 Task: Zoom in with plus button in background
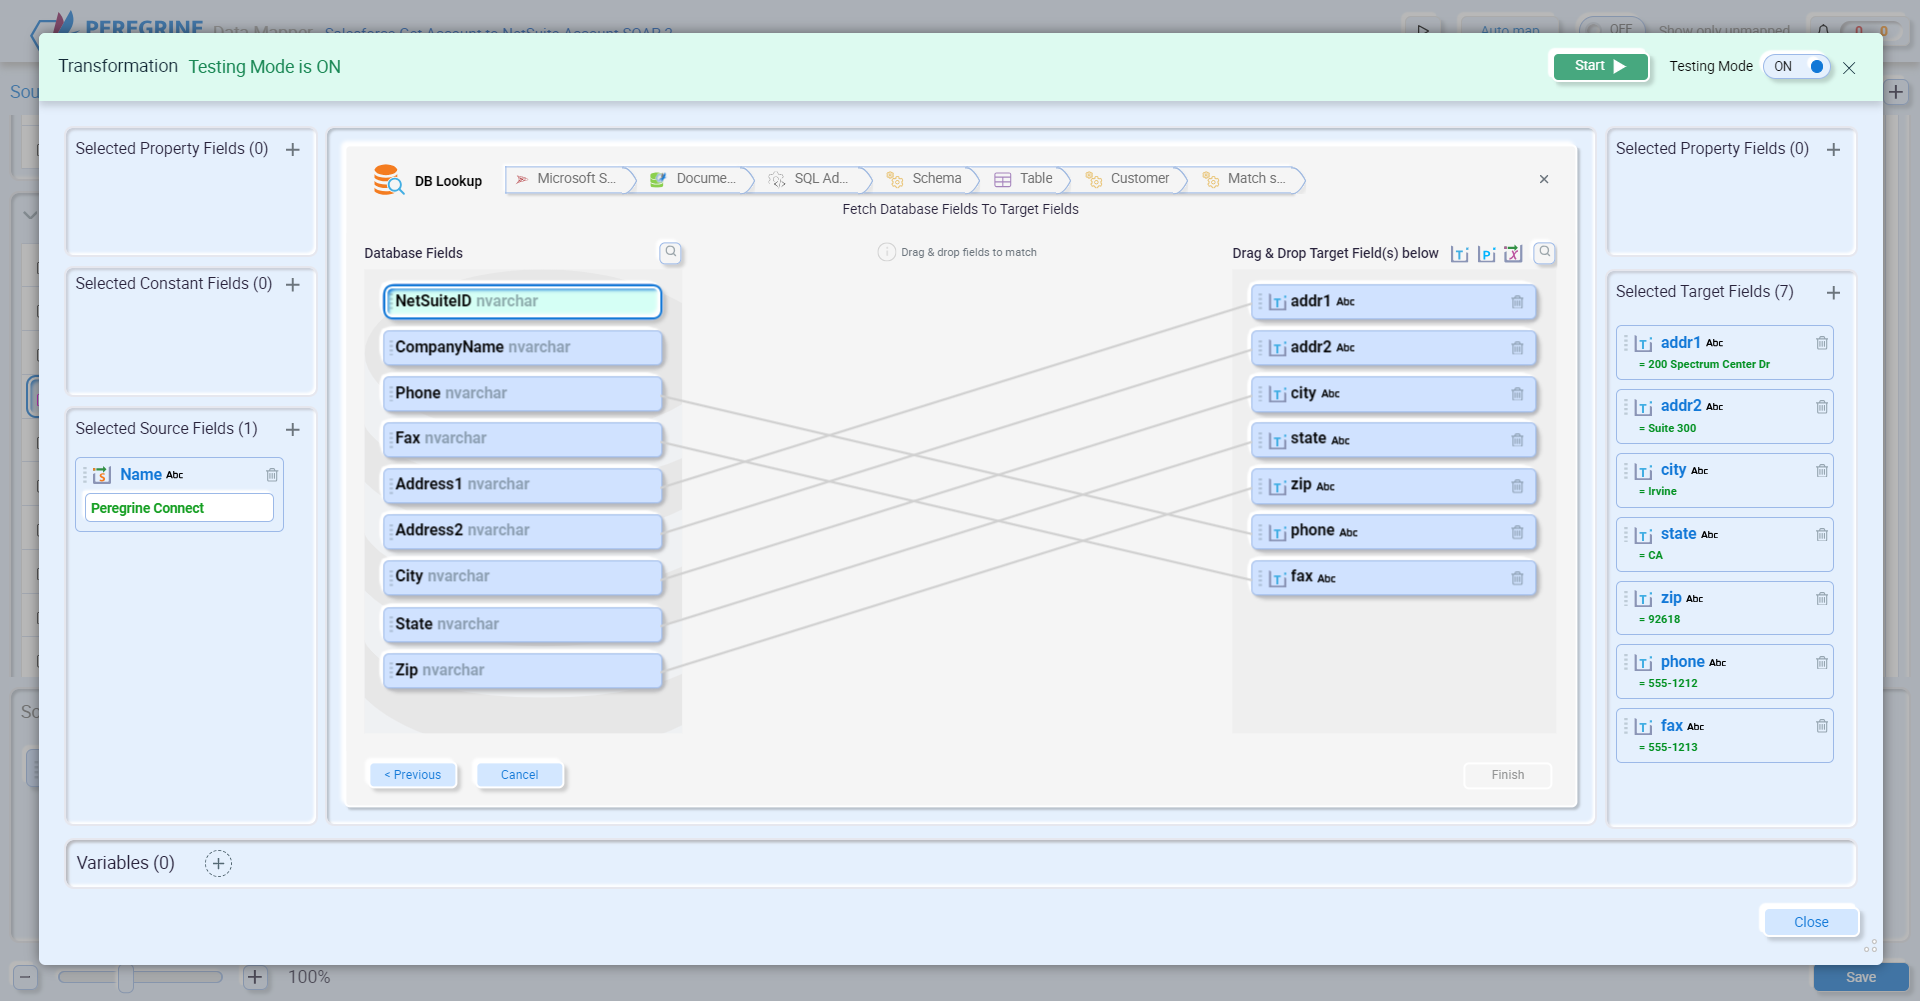[255, 978]
